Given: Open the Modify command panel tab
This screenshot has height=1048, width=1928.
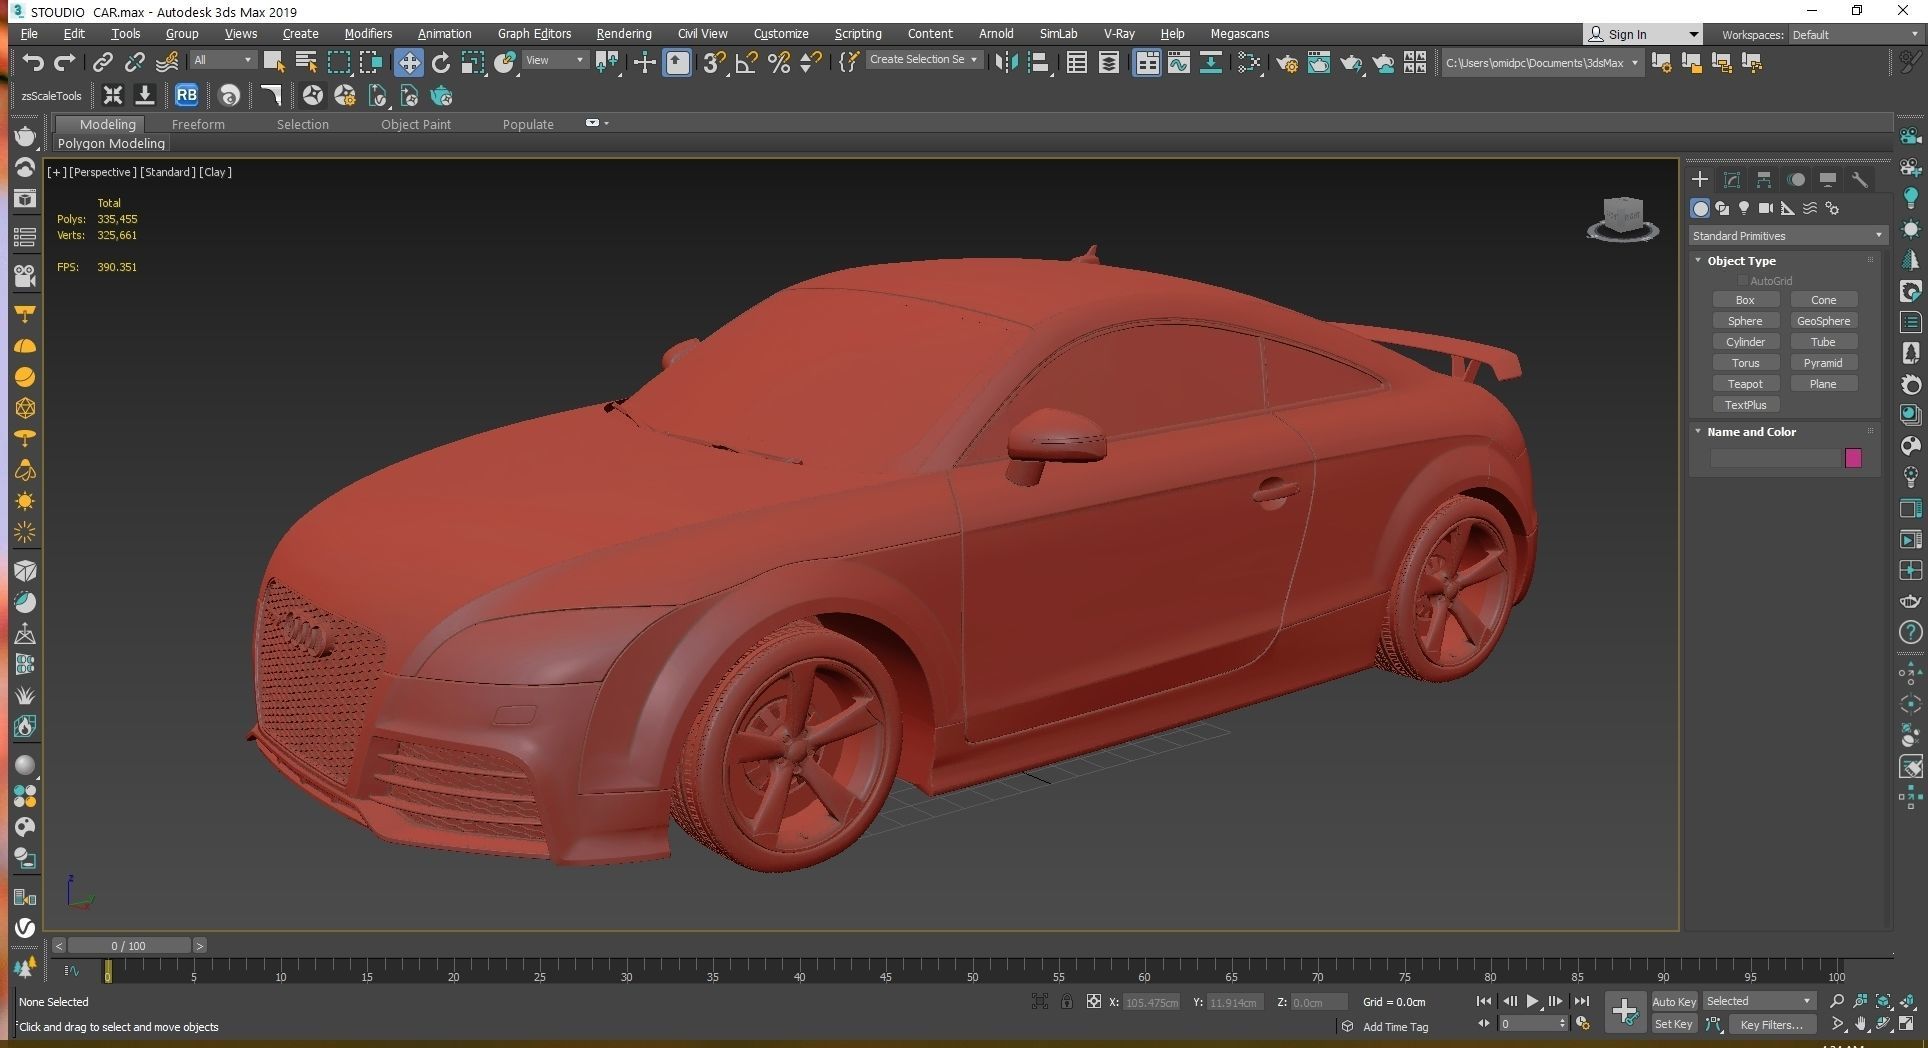Looking at the screenshot, I should pyautogui.click(x=1732, y=179).
